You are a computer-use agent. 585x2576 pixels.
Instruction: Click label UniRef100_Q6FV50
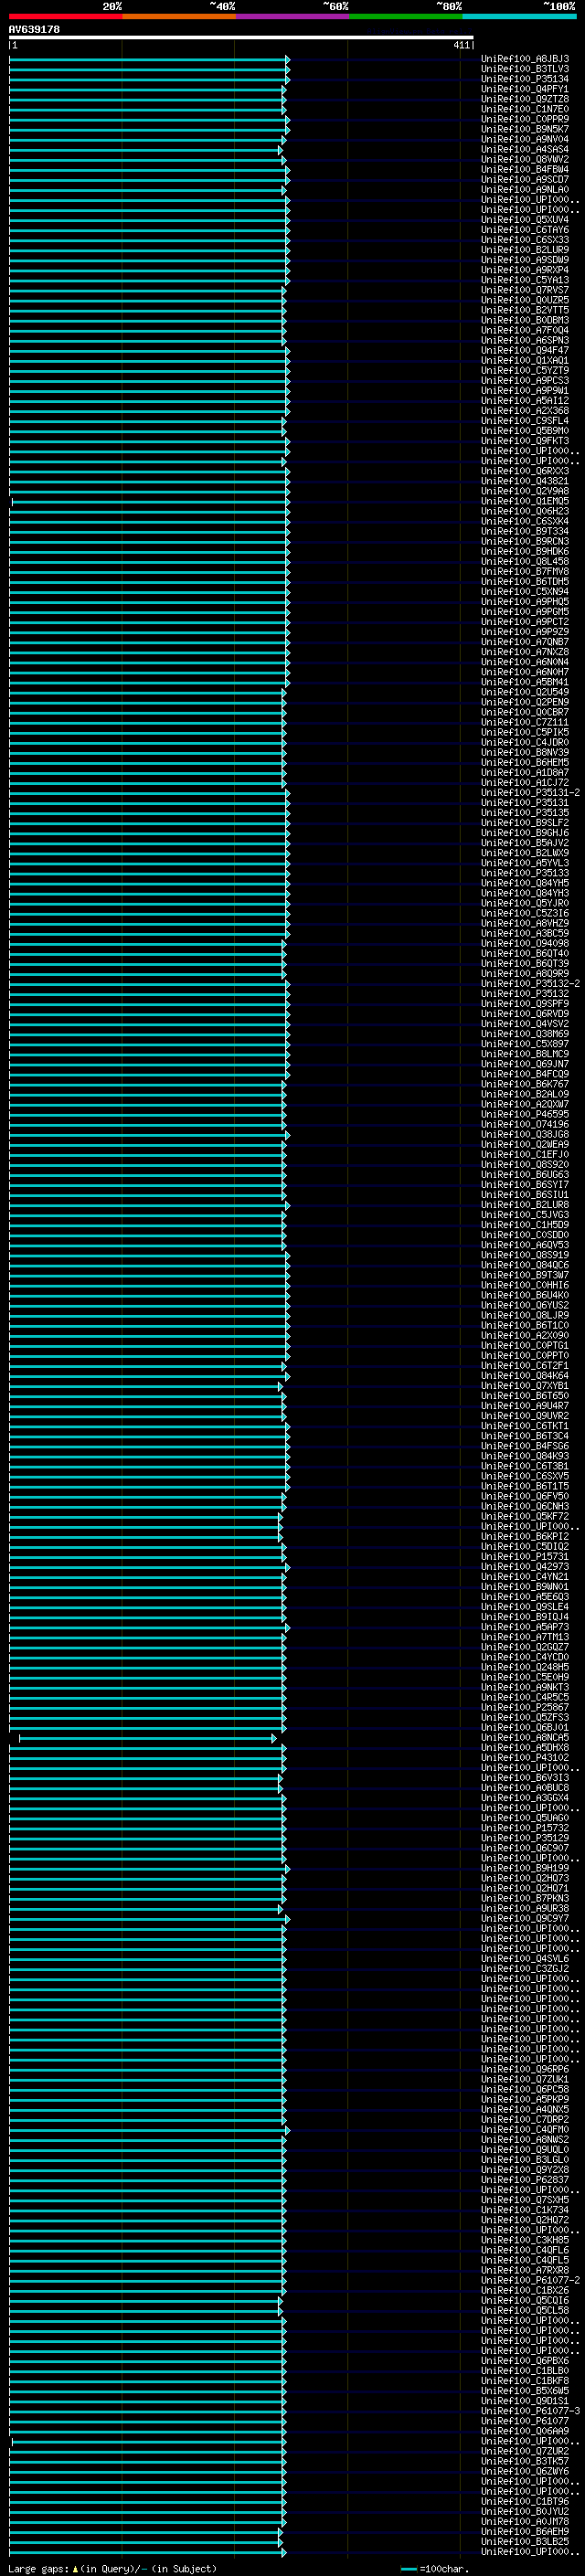click(525, 1496)
